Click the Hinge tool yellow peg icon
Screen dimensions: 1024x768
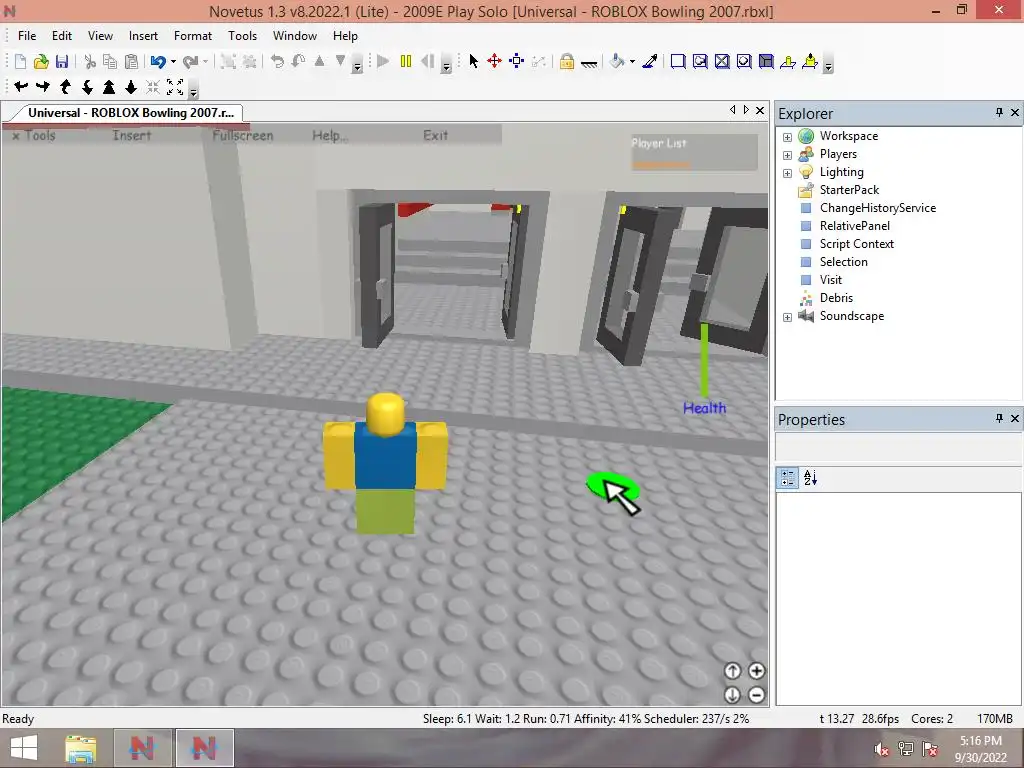point(788,61)
